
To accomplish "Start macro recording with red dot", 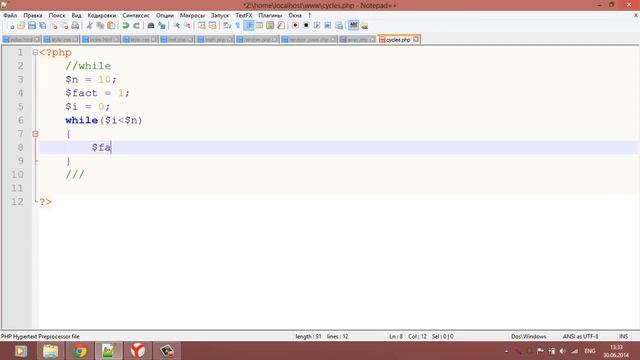I will [x=295, y=26].
